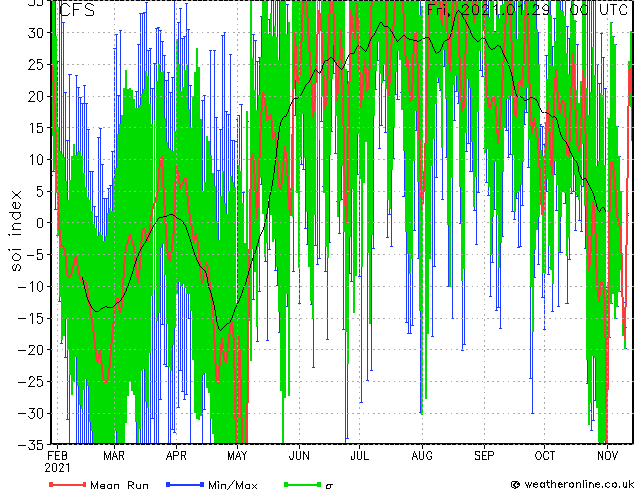This screenshot has height=490, width=634.
Task: Click the 'soi index' axis title
Action: click(x=15, y=231)
